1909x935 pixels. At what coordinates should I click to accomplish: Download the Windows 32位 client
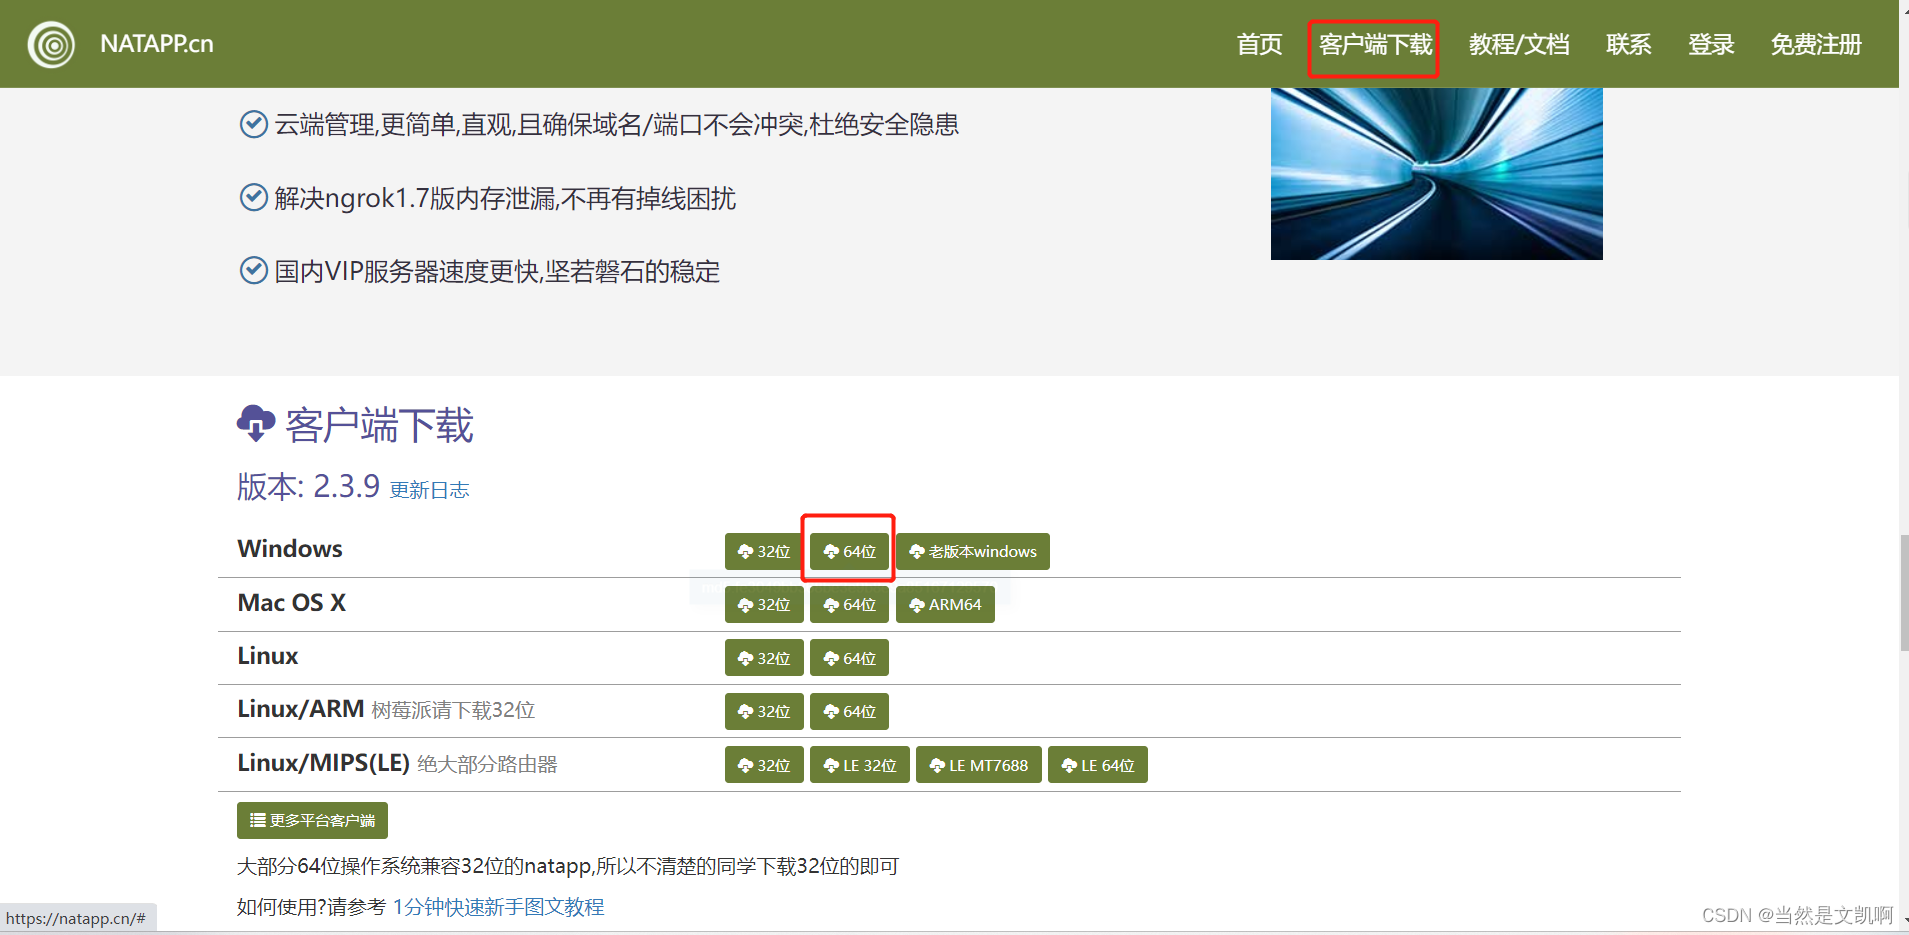[763, 551]
